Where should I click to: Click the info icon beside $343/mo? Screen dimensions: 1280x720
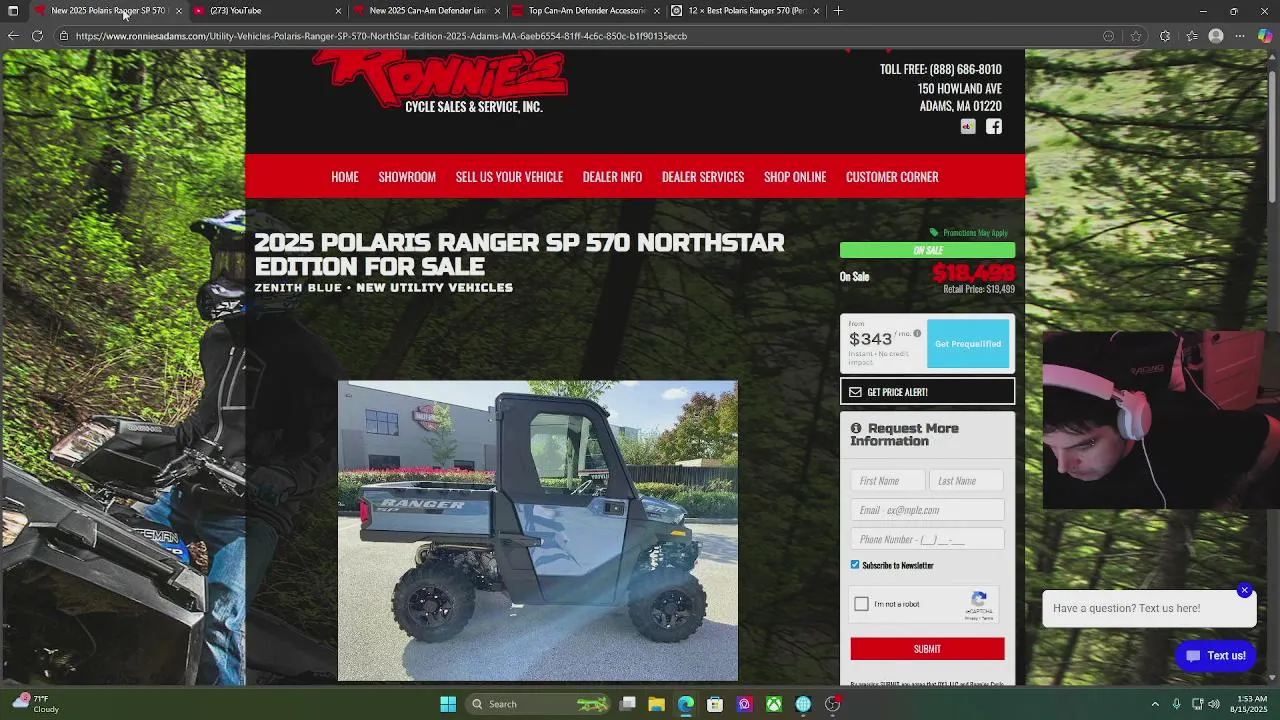pyautogui.click(x=917, y=334)
